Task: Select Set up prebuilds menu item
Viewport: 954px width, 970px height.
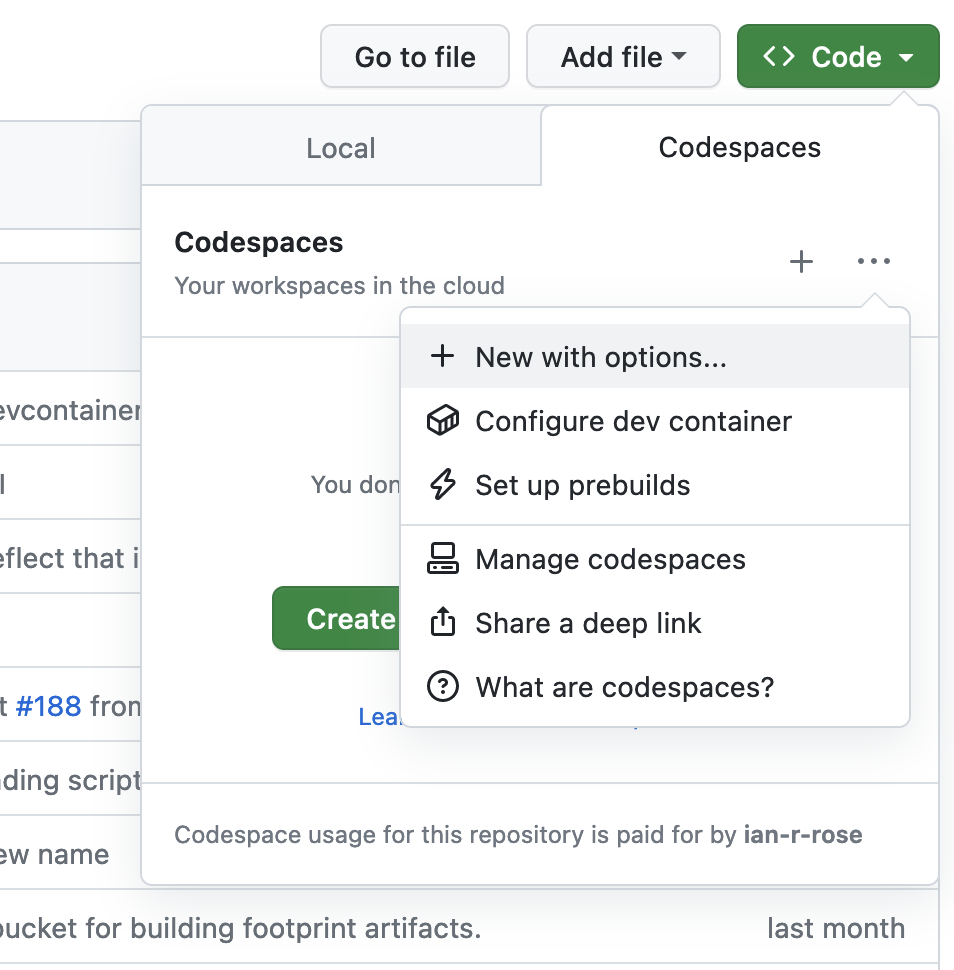Action: (x=655, y=484)
